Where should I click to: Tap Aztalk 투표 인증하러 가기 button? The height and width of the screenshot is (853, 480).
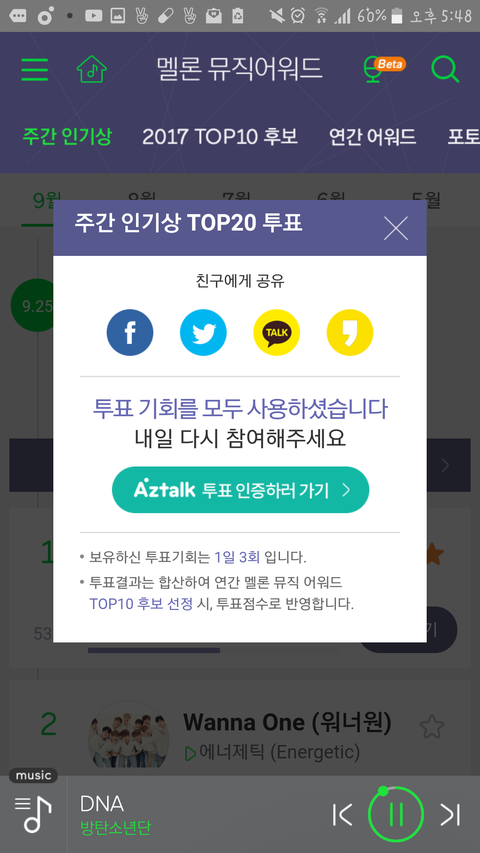pyautogui.click(x=241, y=490)
